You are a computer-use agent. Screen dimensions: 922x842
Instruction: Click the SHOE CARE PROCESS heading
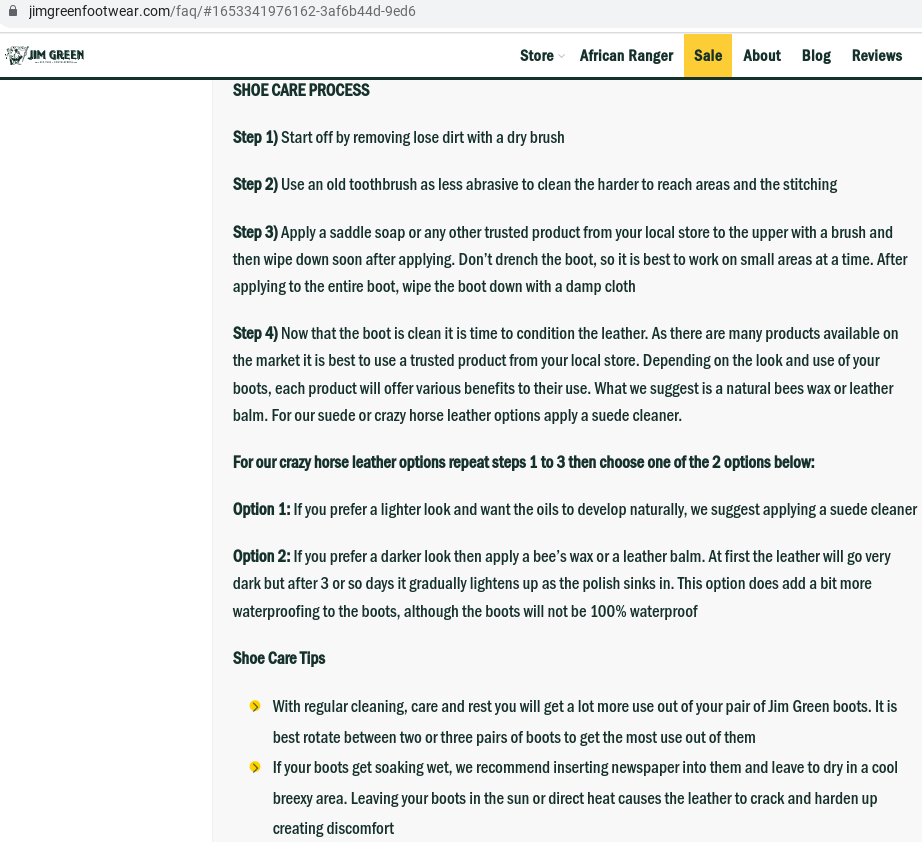[x=301, y=90]
